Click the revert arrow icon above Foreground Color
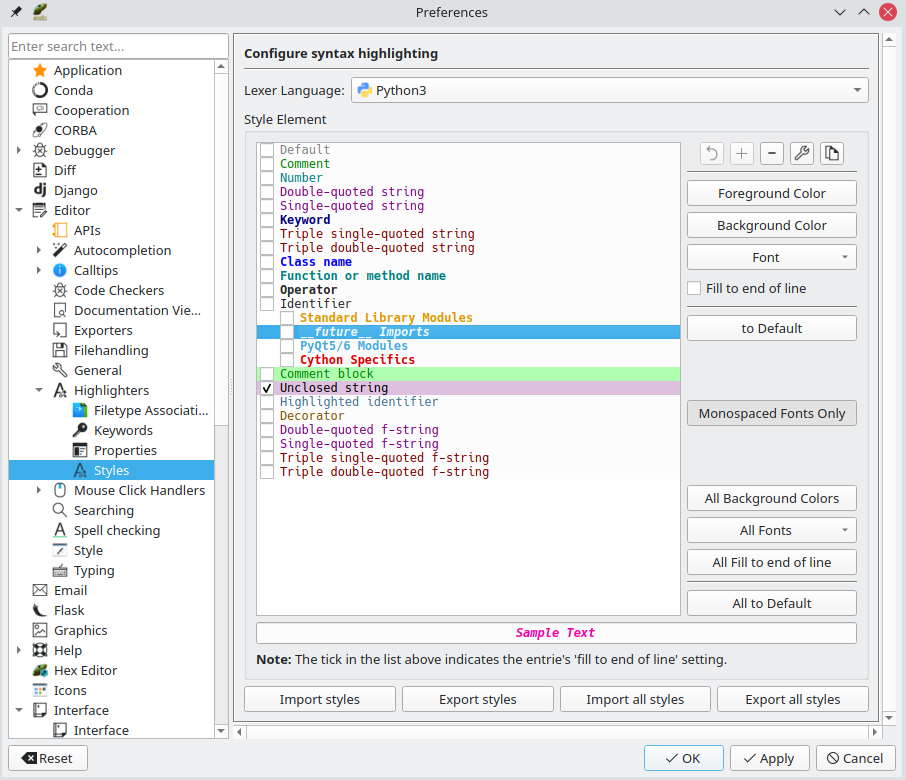This screenshot has height=780, width=906. point(711,153)
